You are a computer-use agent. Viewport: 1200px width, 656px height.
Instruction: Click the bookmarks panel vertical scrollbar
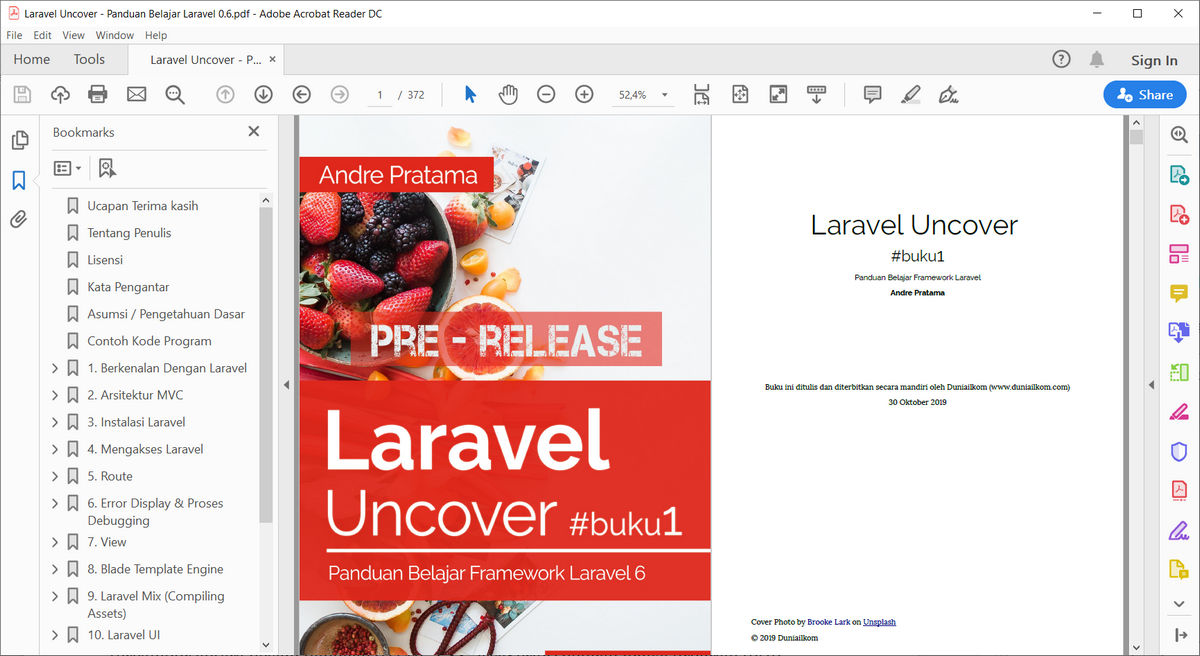coord(266,365)
